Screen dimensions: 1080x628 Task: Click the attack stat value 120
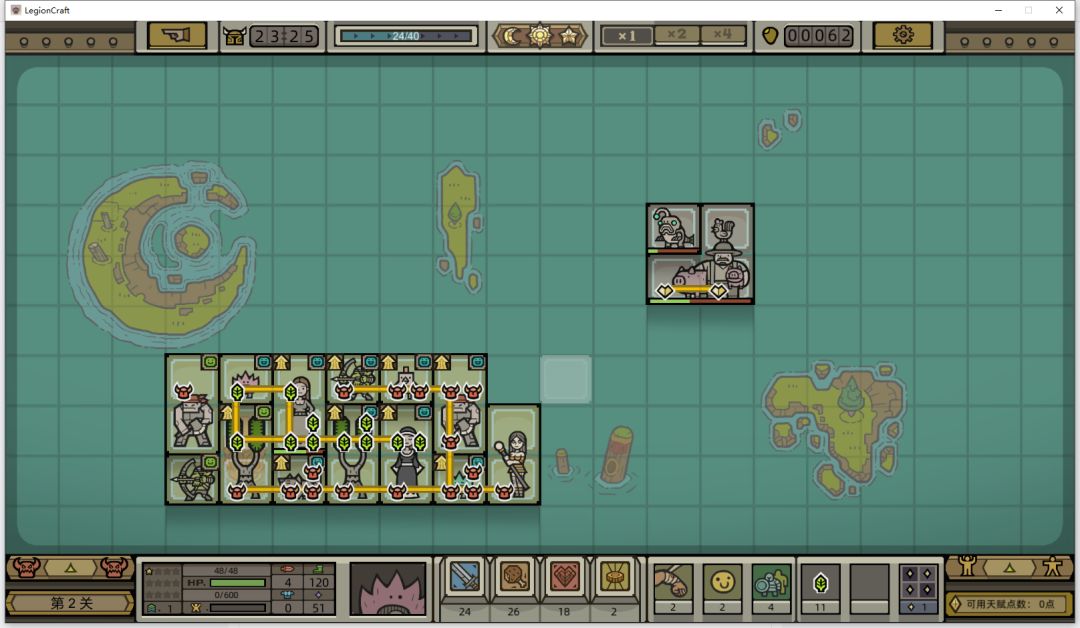318,583
